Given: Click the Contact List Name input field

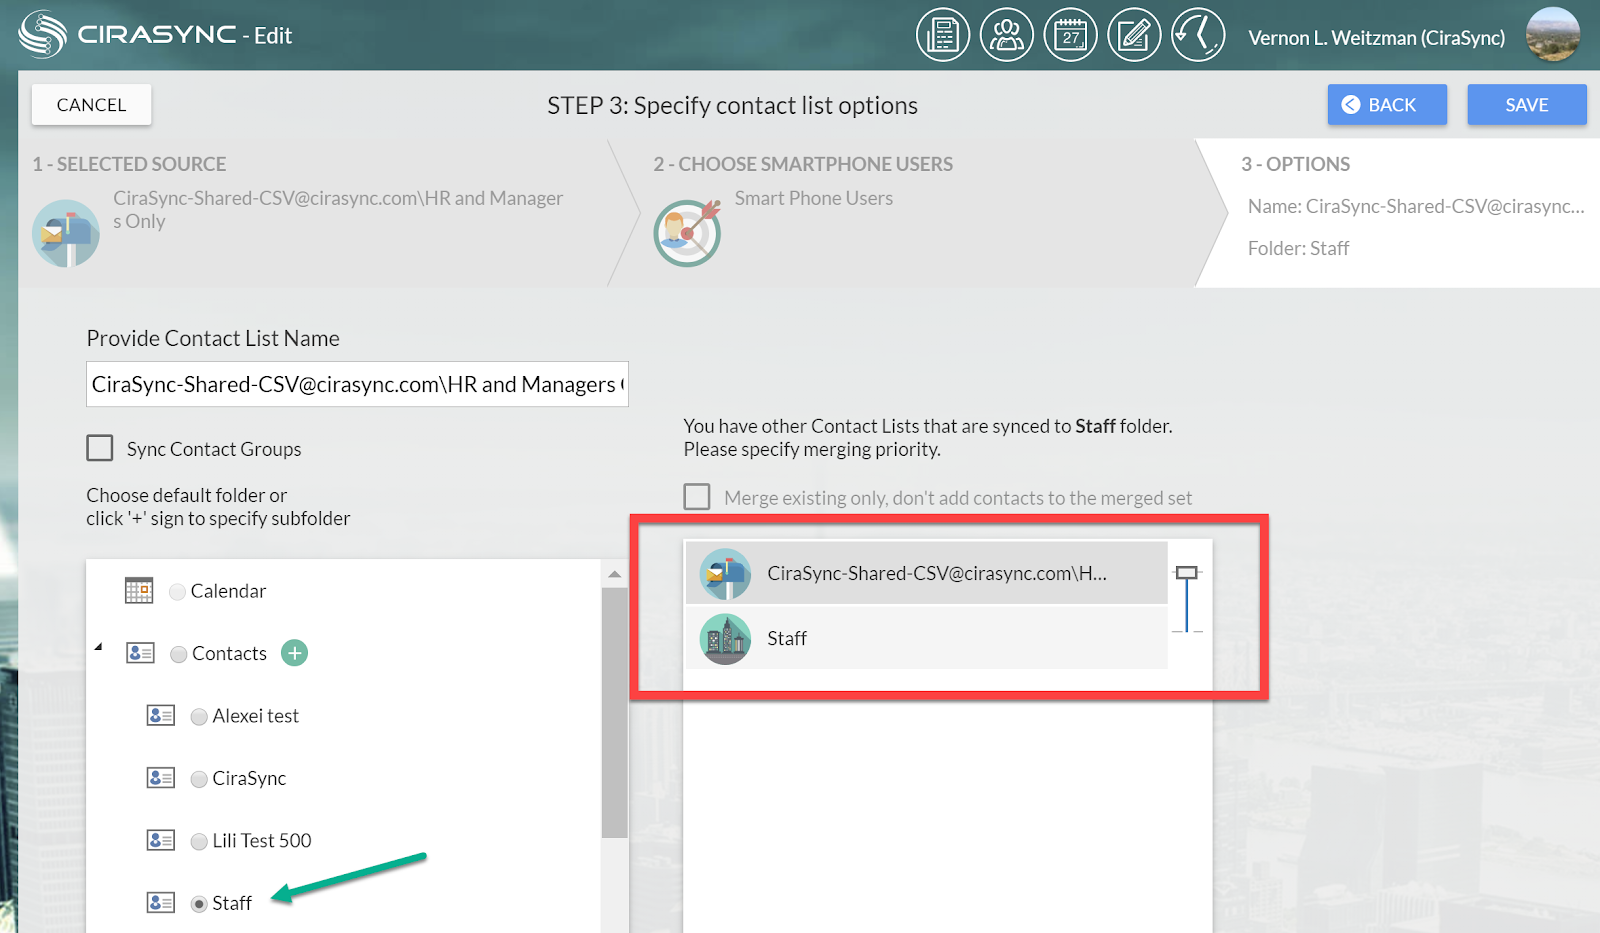Looking at the screenshot, I should [x=357, y=384].
